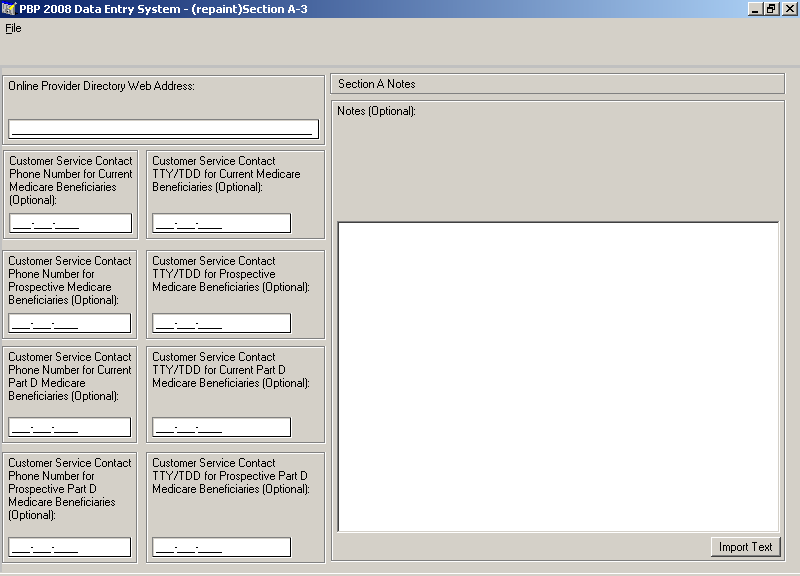Click TTY/TDD for Prospective Part D field
This screenshot has height=576, width=800.
(221, 547)
